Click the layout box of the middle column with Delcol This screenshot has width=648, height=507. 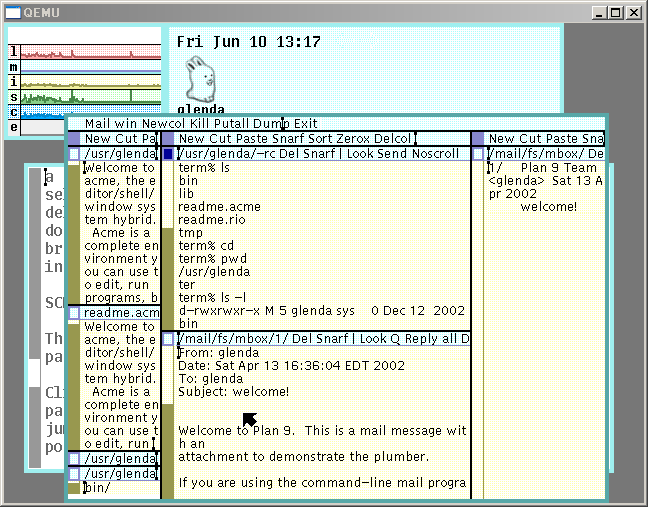pyautogui.click(x=168, y=138)
